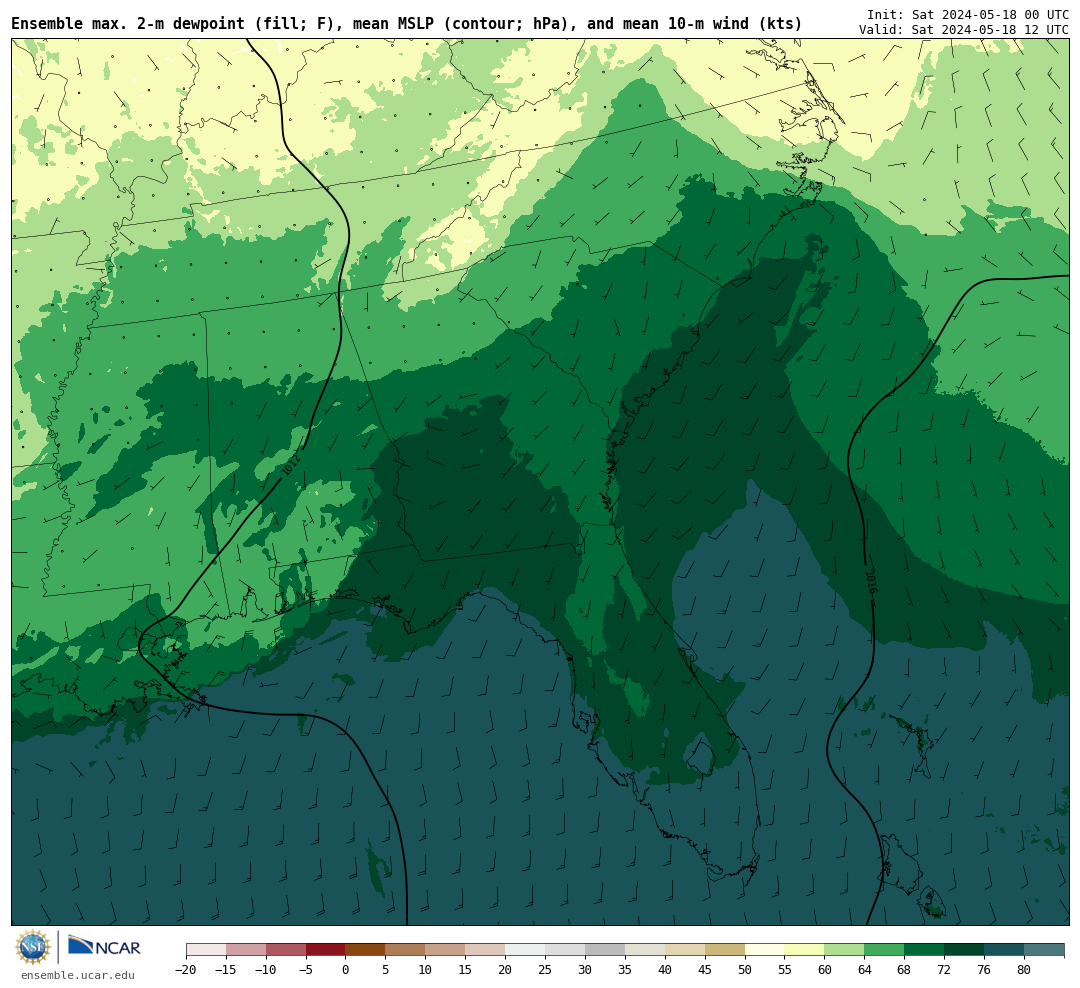Click the colorbar swatch between 60 and 64
This screenshot has height=988, width=1080.
point(844,950)
